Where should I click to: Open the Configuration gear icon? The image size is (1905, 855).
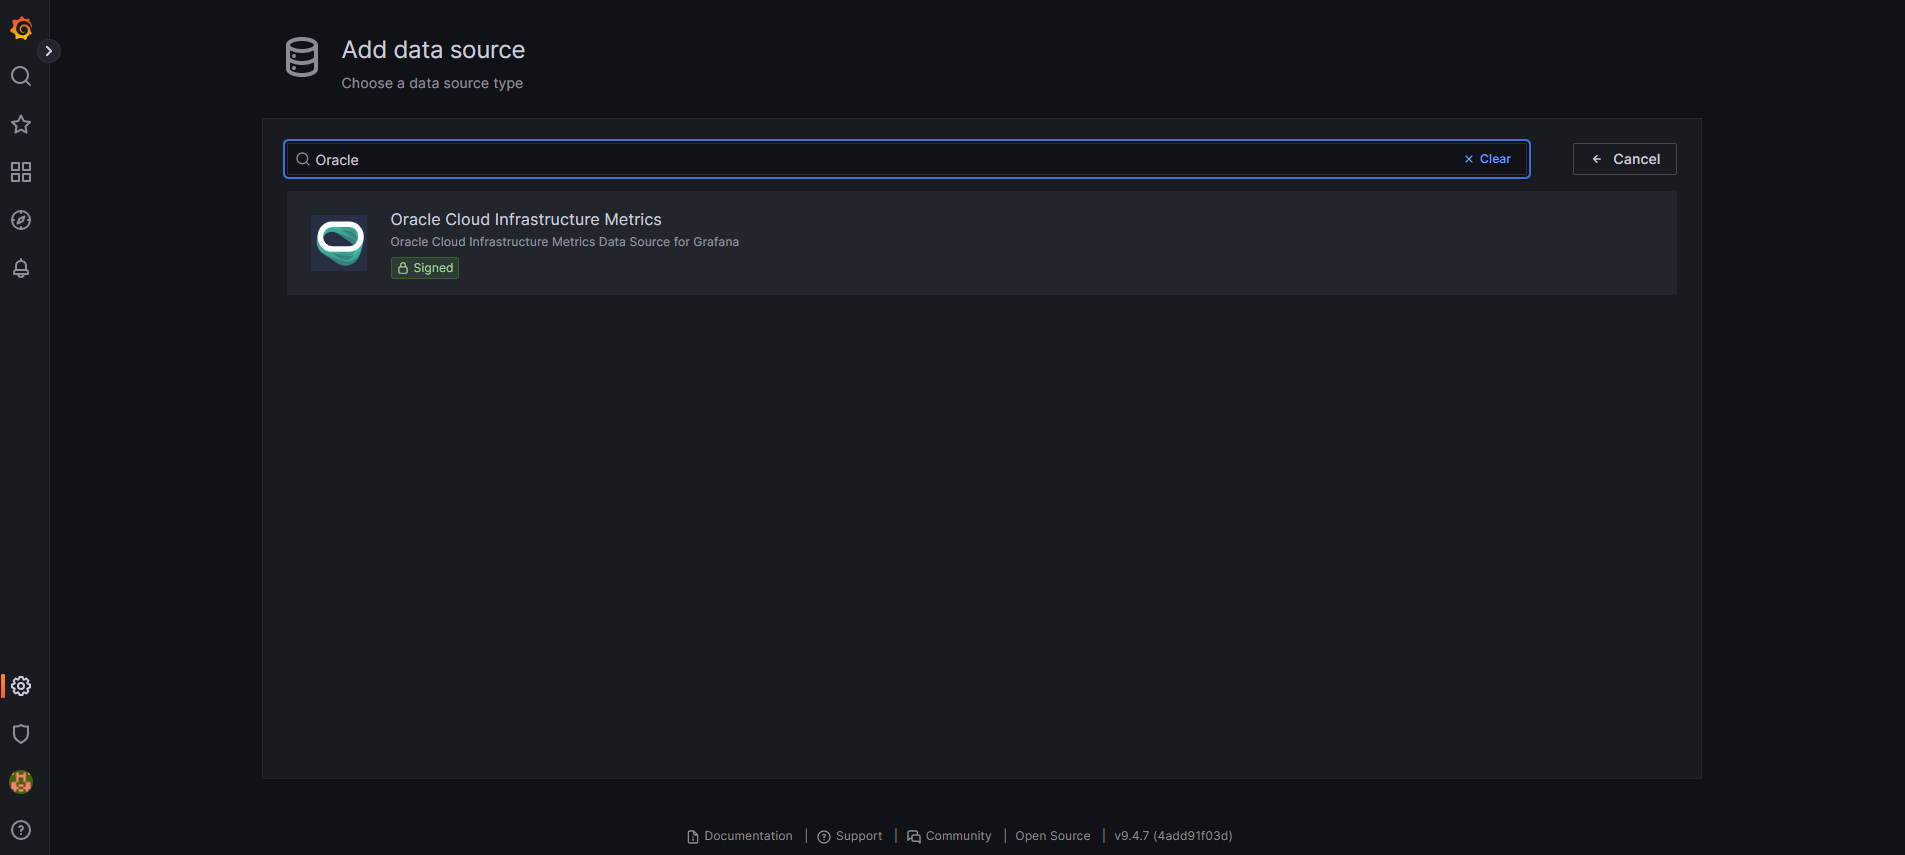21,686
